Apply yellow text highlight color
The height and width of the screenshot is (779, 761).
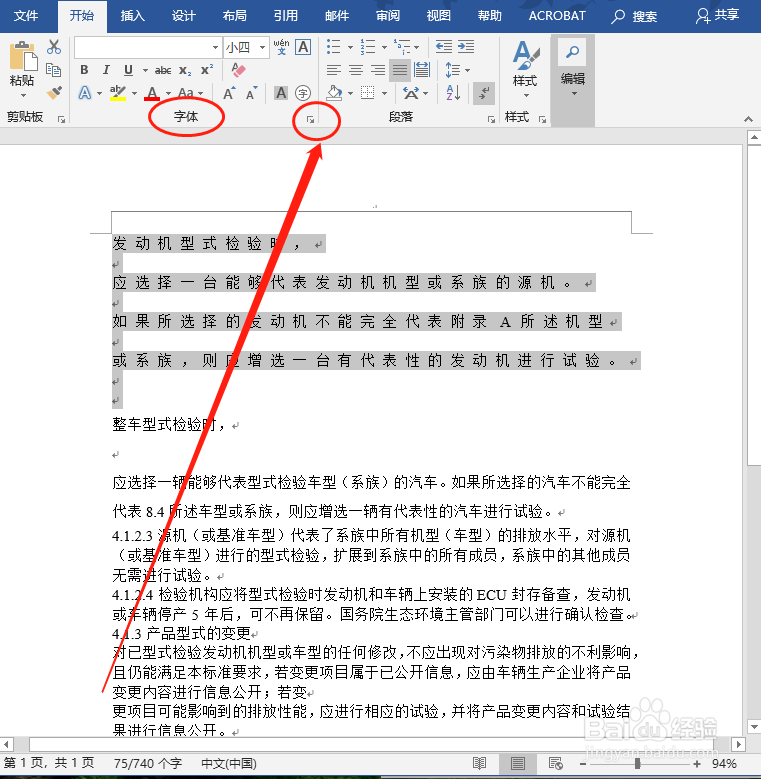[118, 93]
